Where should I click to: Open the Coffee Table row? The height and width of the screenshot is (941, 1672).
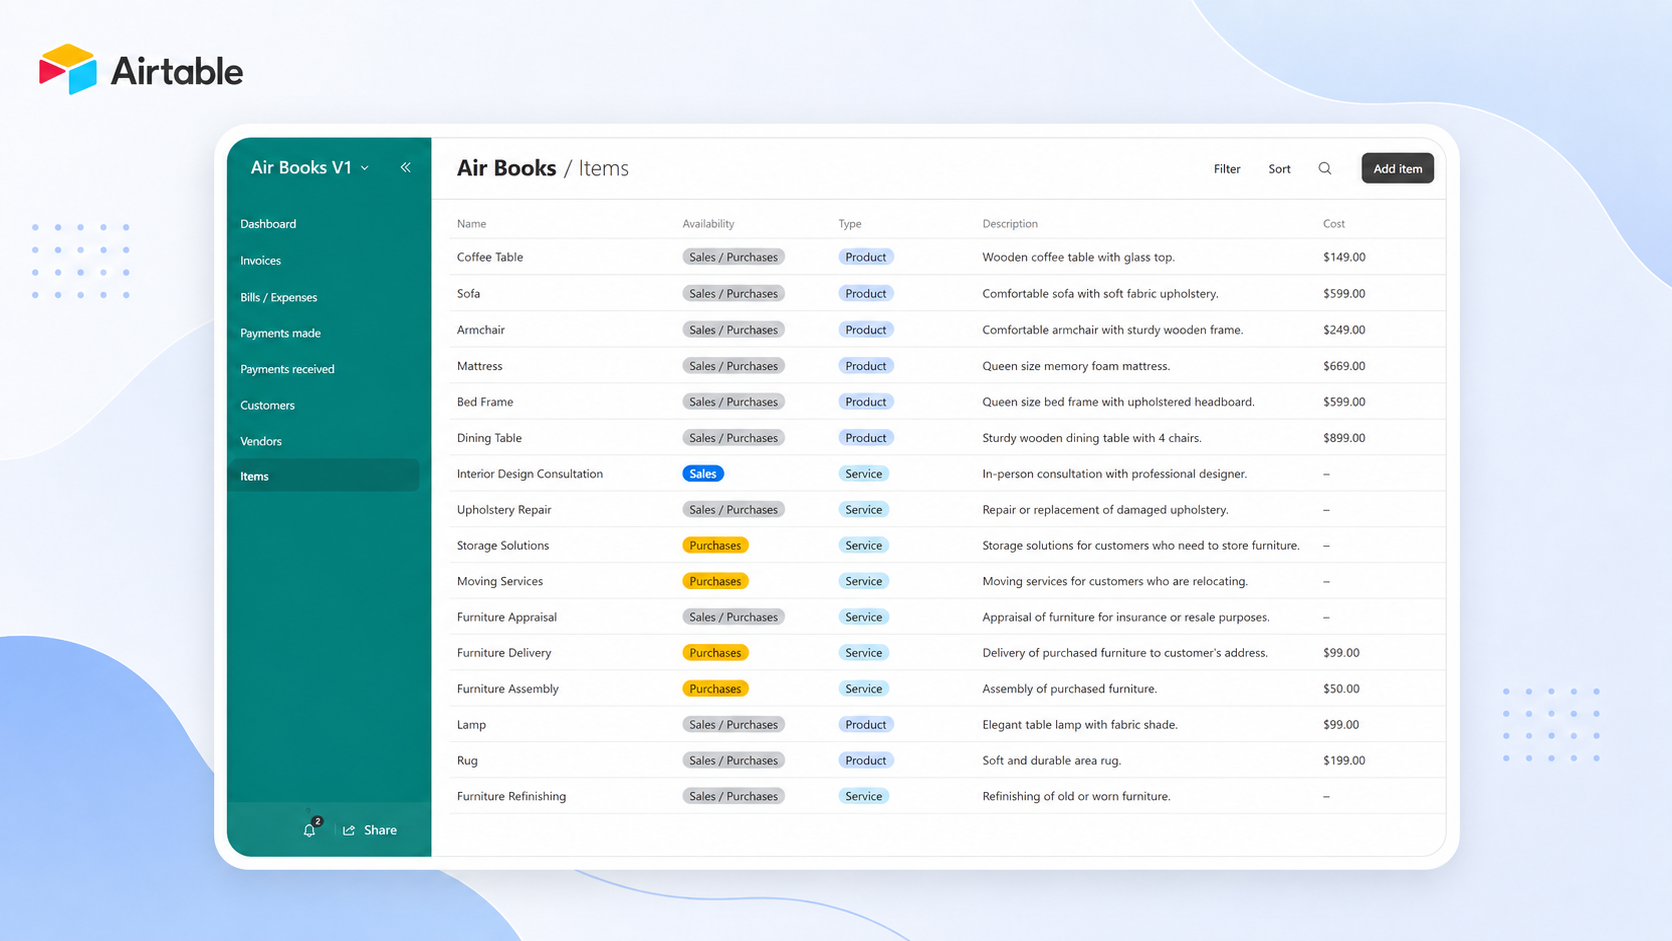pyautogui.click(x=946, y=257)
